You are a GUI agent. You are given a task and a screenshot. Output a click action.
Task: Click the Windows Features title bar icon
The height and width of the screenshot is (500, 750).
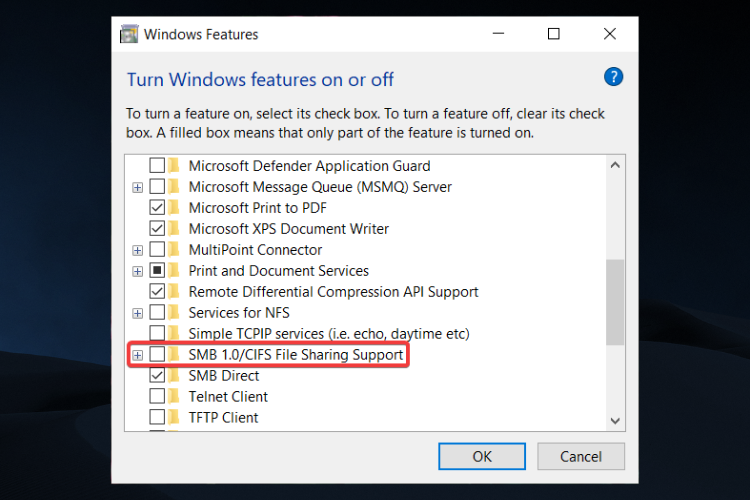tap(129, 34)
